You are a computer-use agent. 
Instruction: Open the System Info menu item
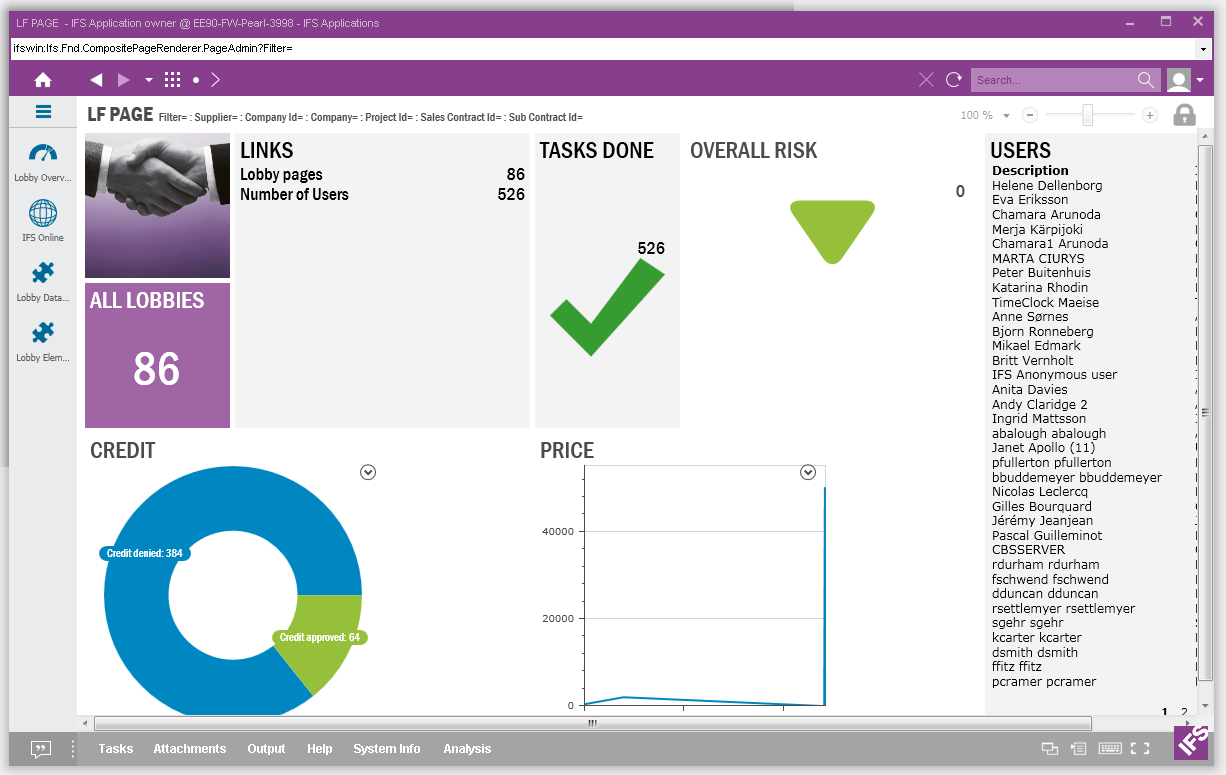pos(386,749)
